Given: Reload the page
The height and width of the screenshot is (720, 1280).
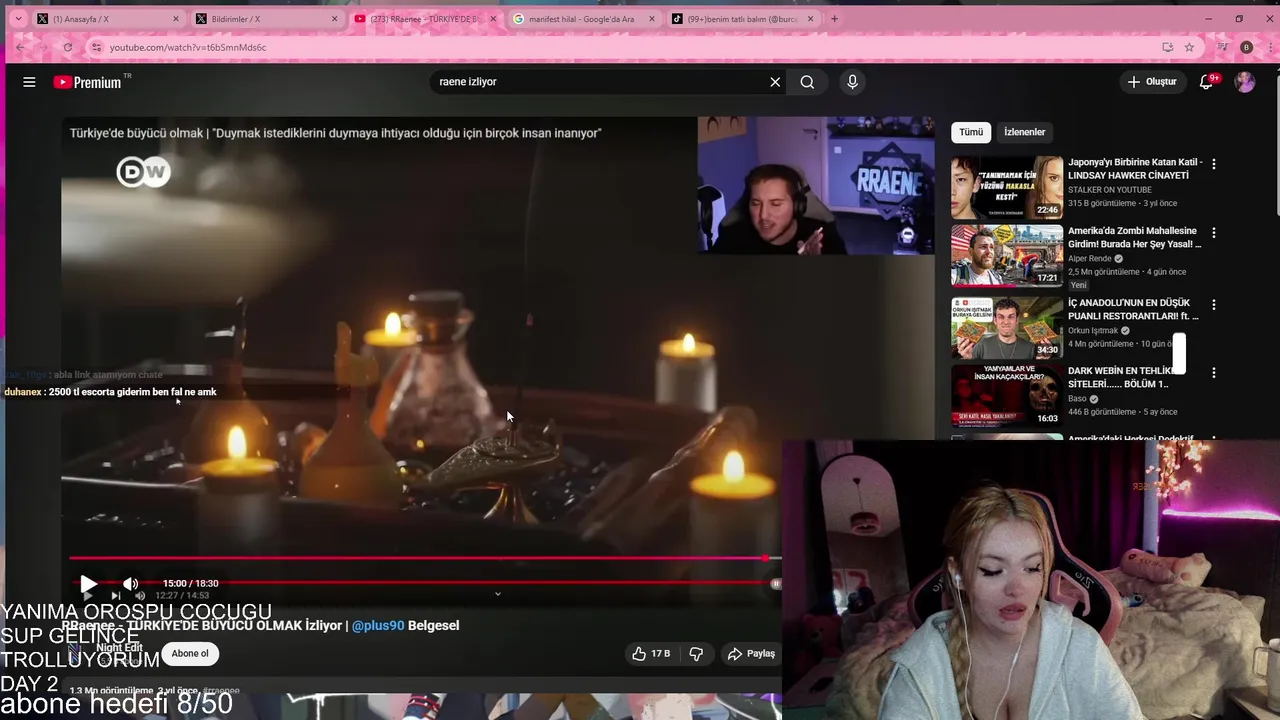Looking at the screenshot, I should coord(67,47).
